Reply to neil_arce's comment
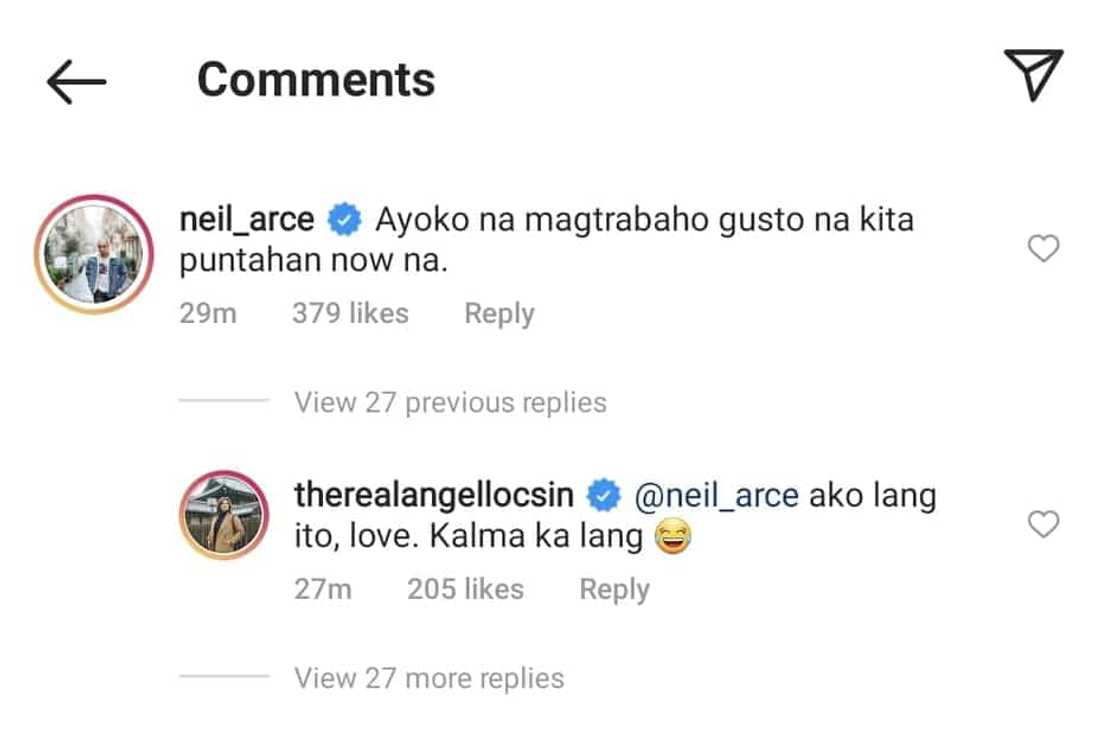This screenshot has width=1120, height=738. (x=499, y=314)
